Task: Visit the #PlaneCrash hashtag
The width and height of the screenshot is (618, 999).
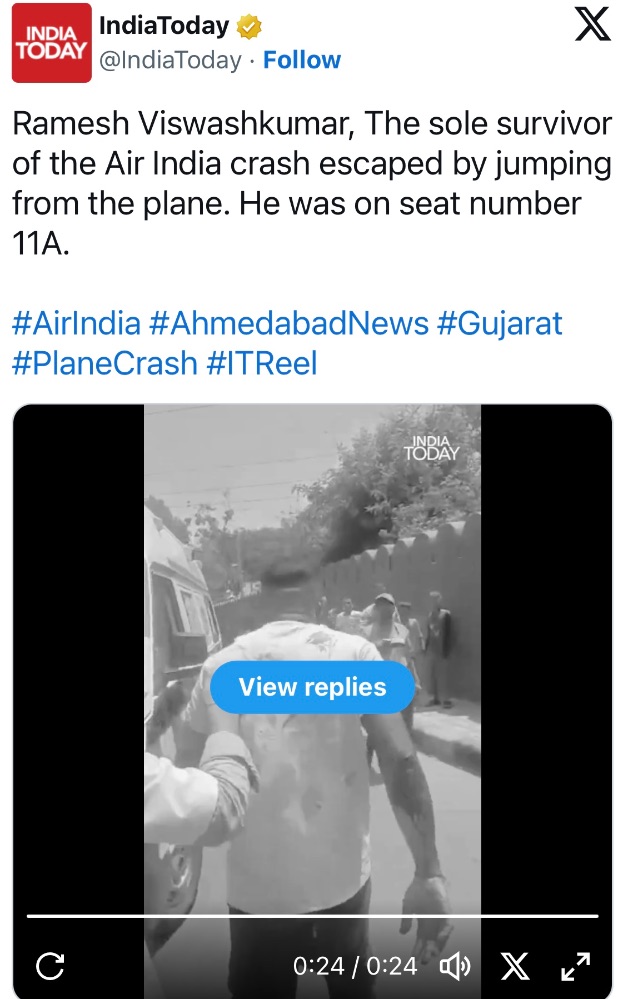Action: 105,362
